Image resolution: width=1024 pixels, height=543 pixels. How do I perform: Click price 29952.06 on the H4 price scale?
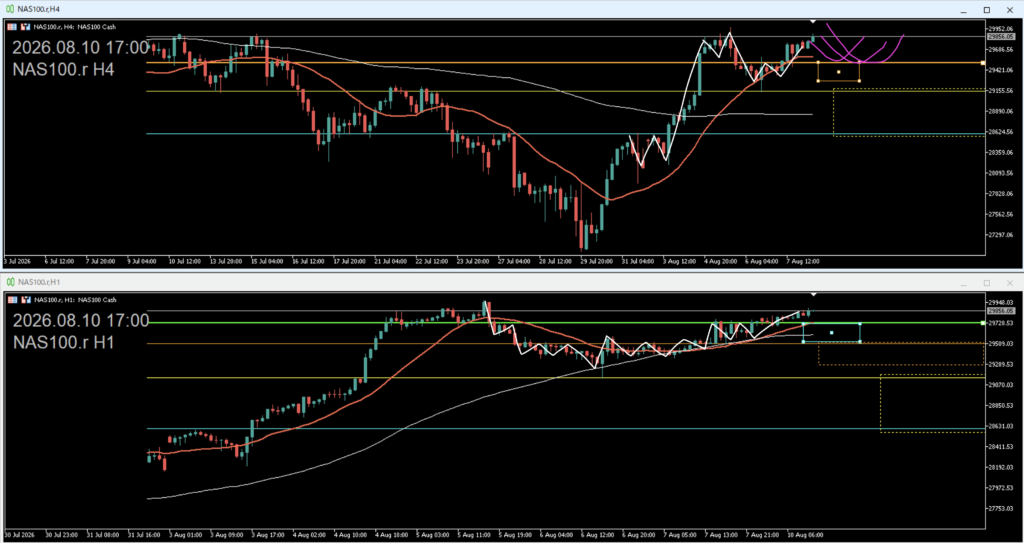tap(1001, 29)
